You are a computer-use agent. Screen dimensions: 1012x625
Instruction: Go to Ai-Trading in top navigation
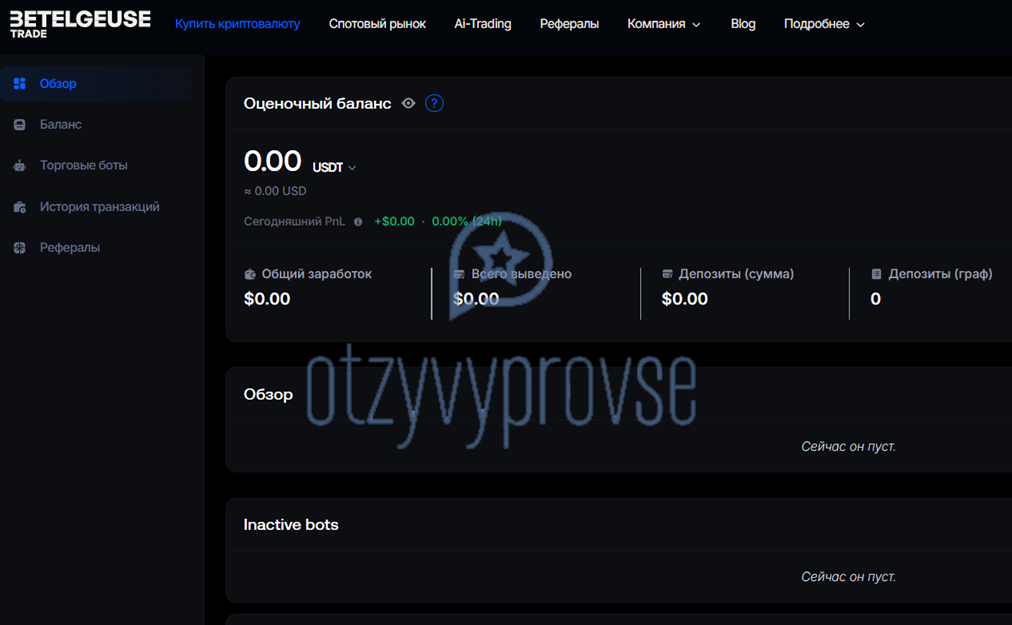[483, 24]
